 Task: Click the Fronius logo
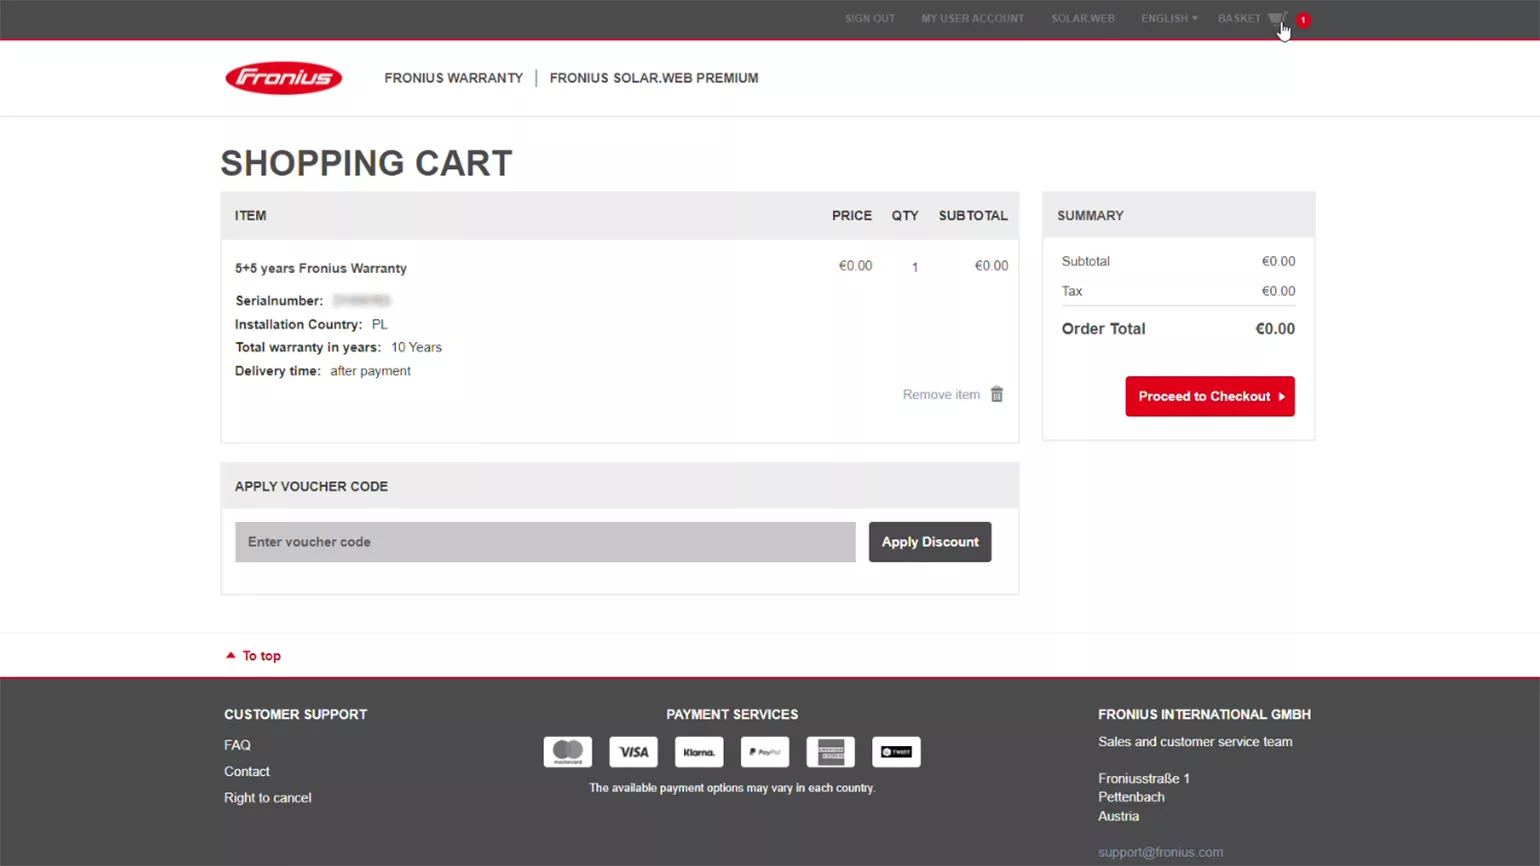(x=284, y=78)
